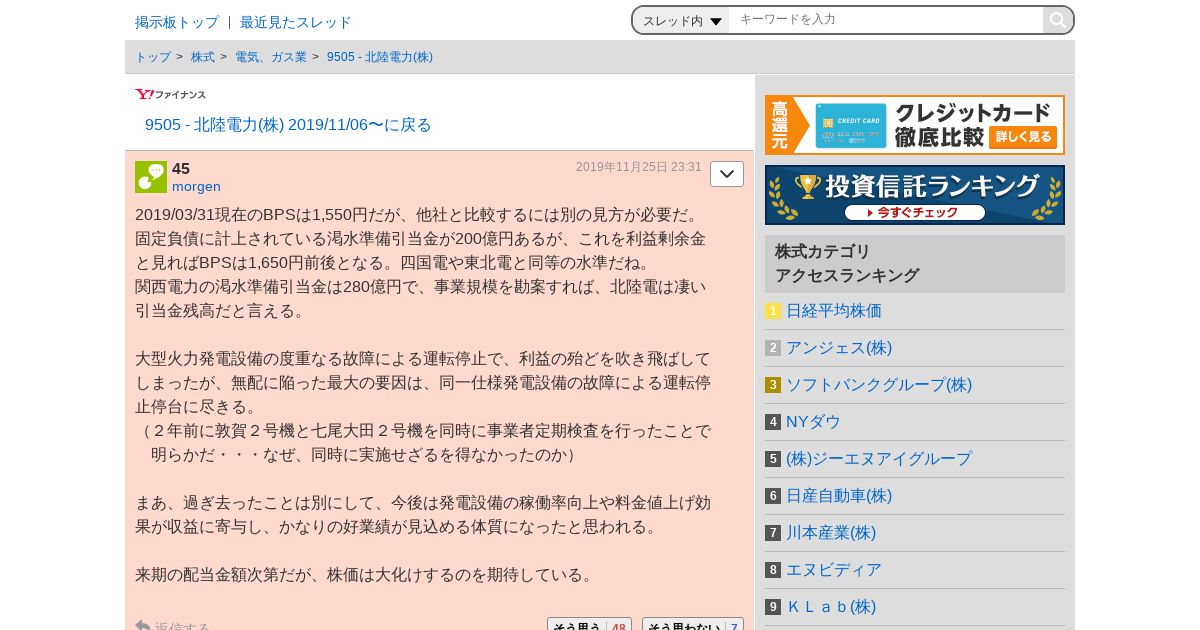This screenshot has width=1200, height=630.
Task: Click the トップ breadcrumb
Action: tap(153, 57)
